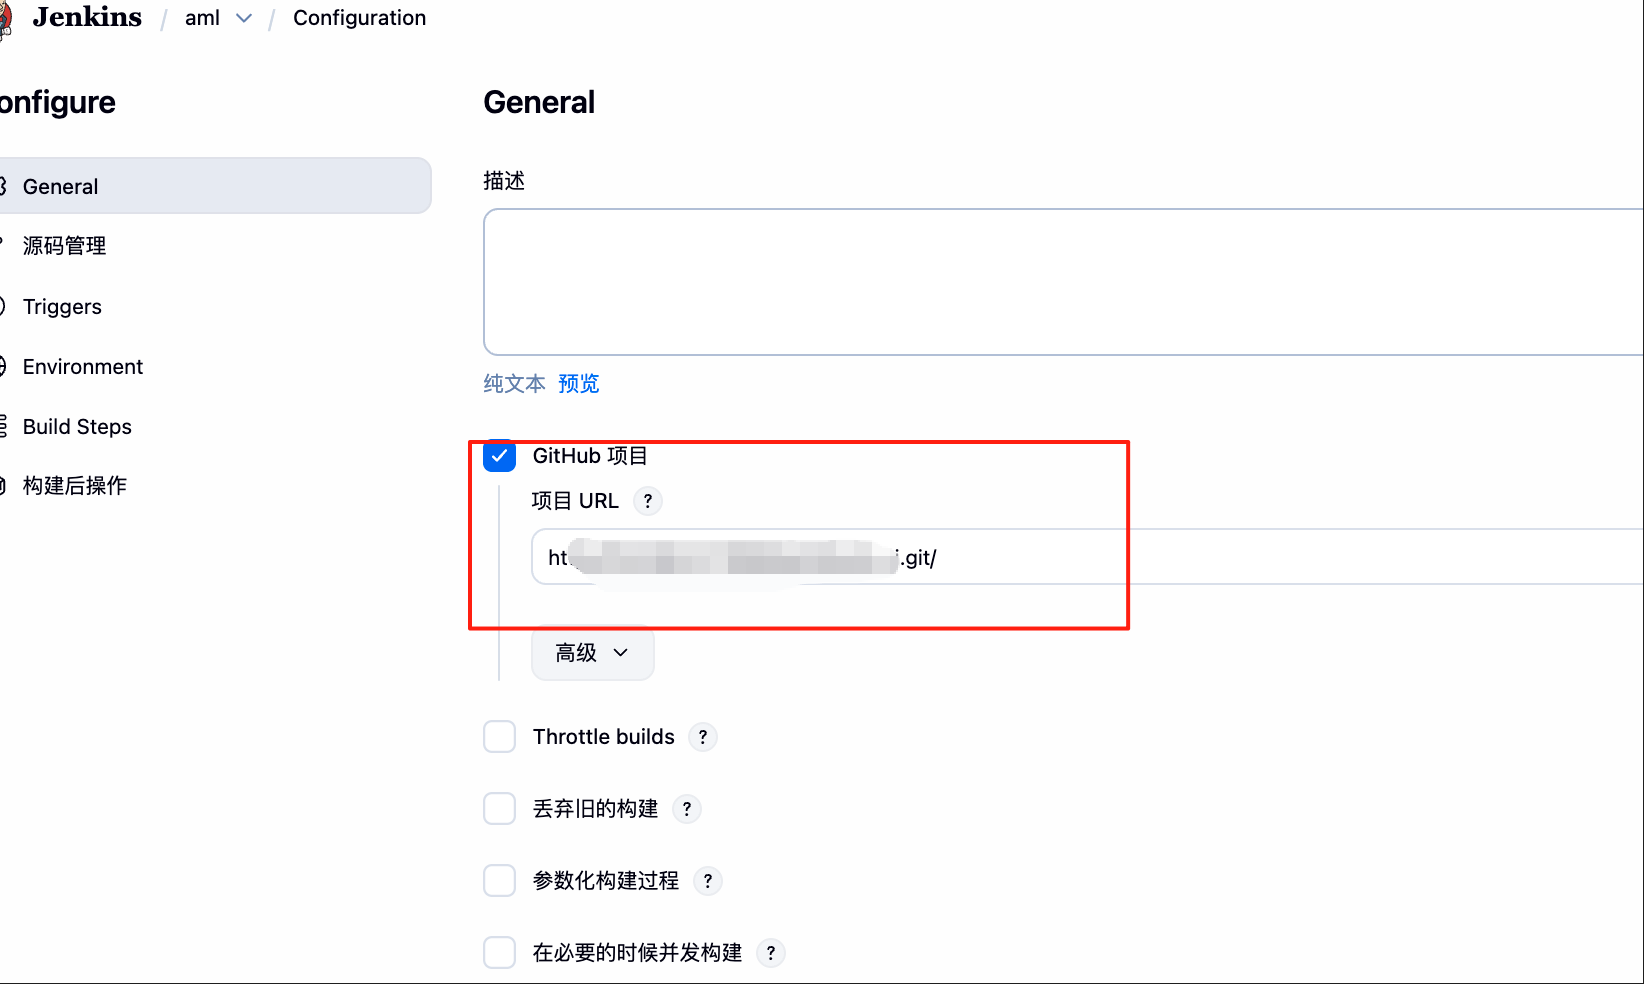Tick the 参数化构建过程 checkbox
1644x984 pixels.
coord(499,881)
